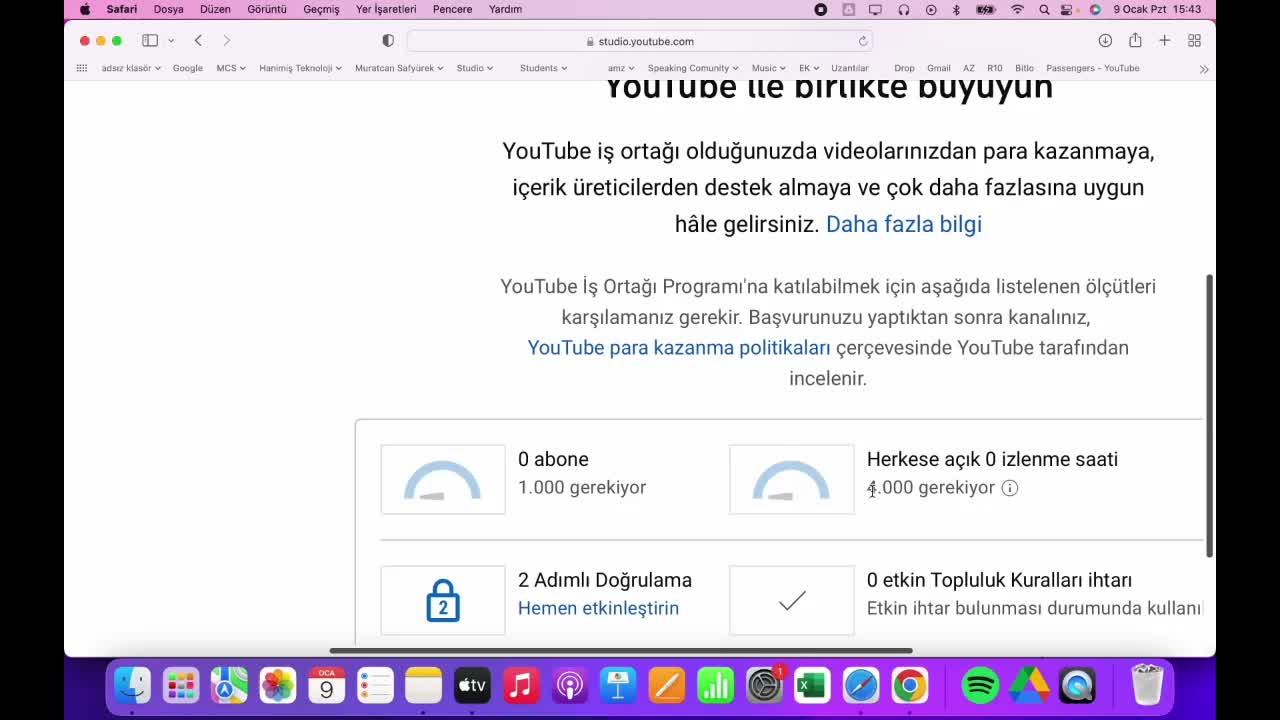The height and width of the screenshot is (720, 1280).
Task: Open Control Center in menu bar
Action: [1069, 9]
